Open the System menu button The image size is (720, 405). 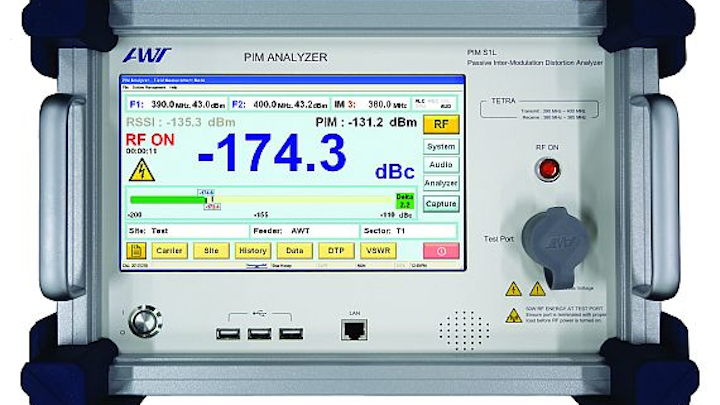coord(441,146)
